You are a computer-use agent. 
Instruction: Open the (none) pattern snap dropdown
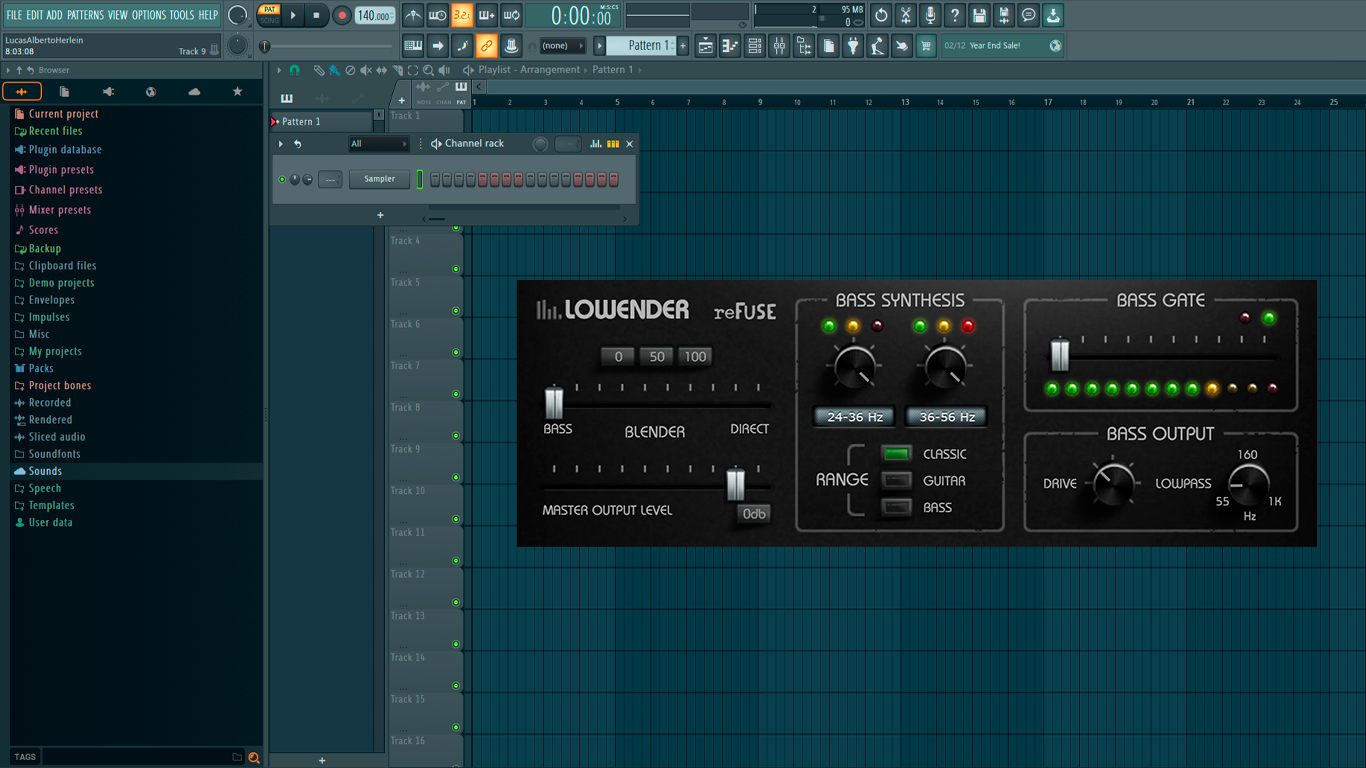click(562, 45)
